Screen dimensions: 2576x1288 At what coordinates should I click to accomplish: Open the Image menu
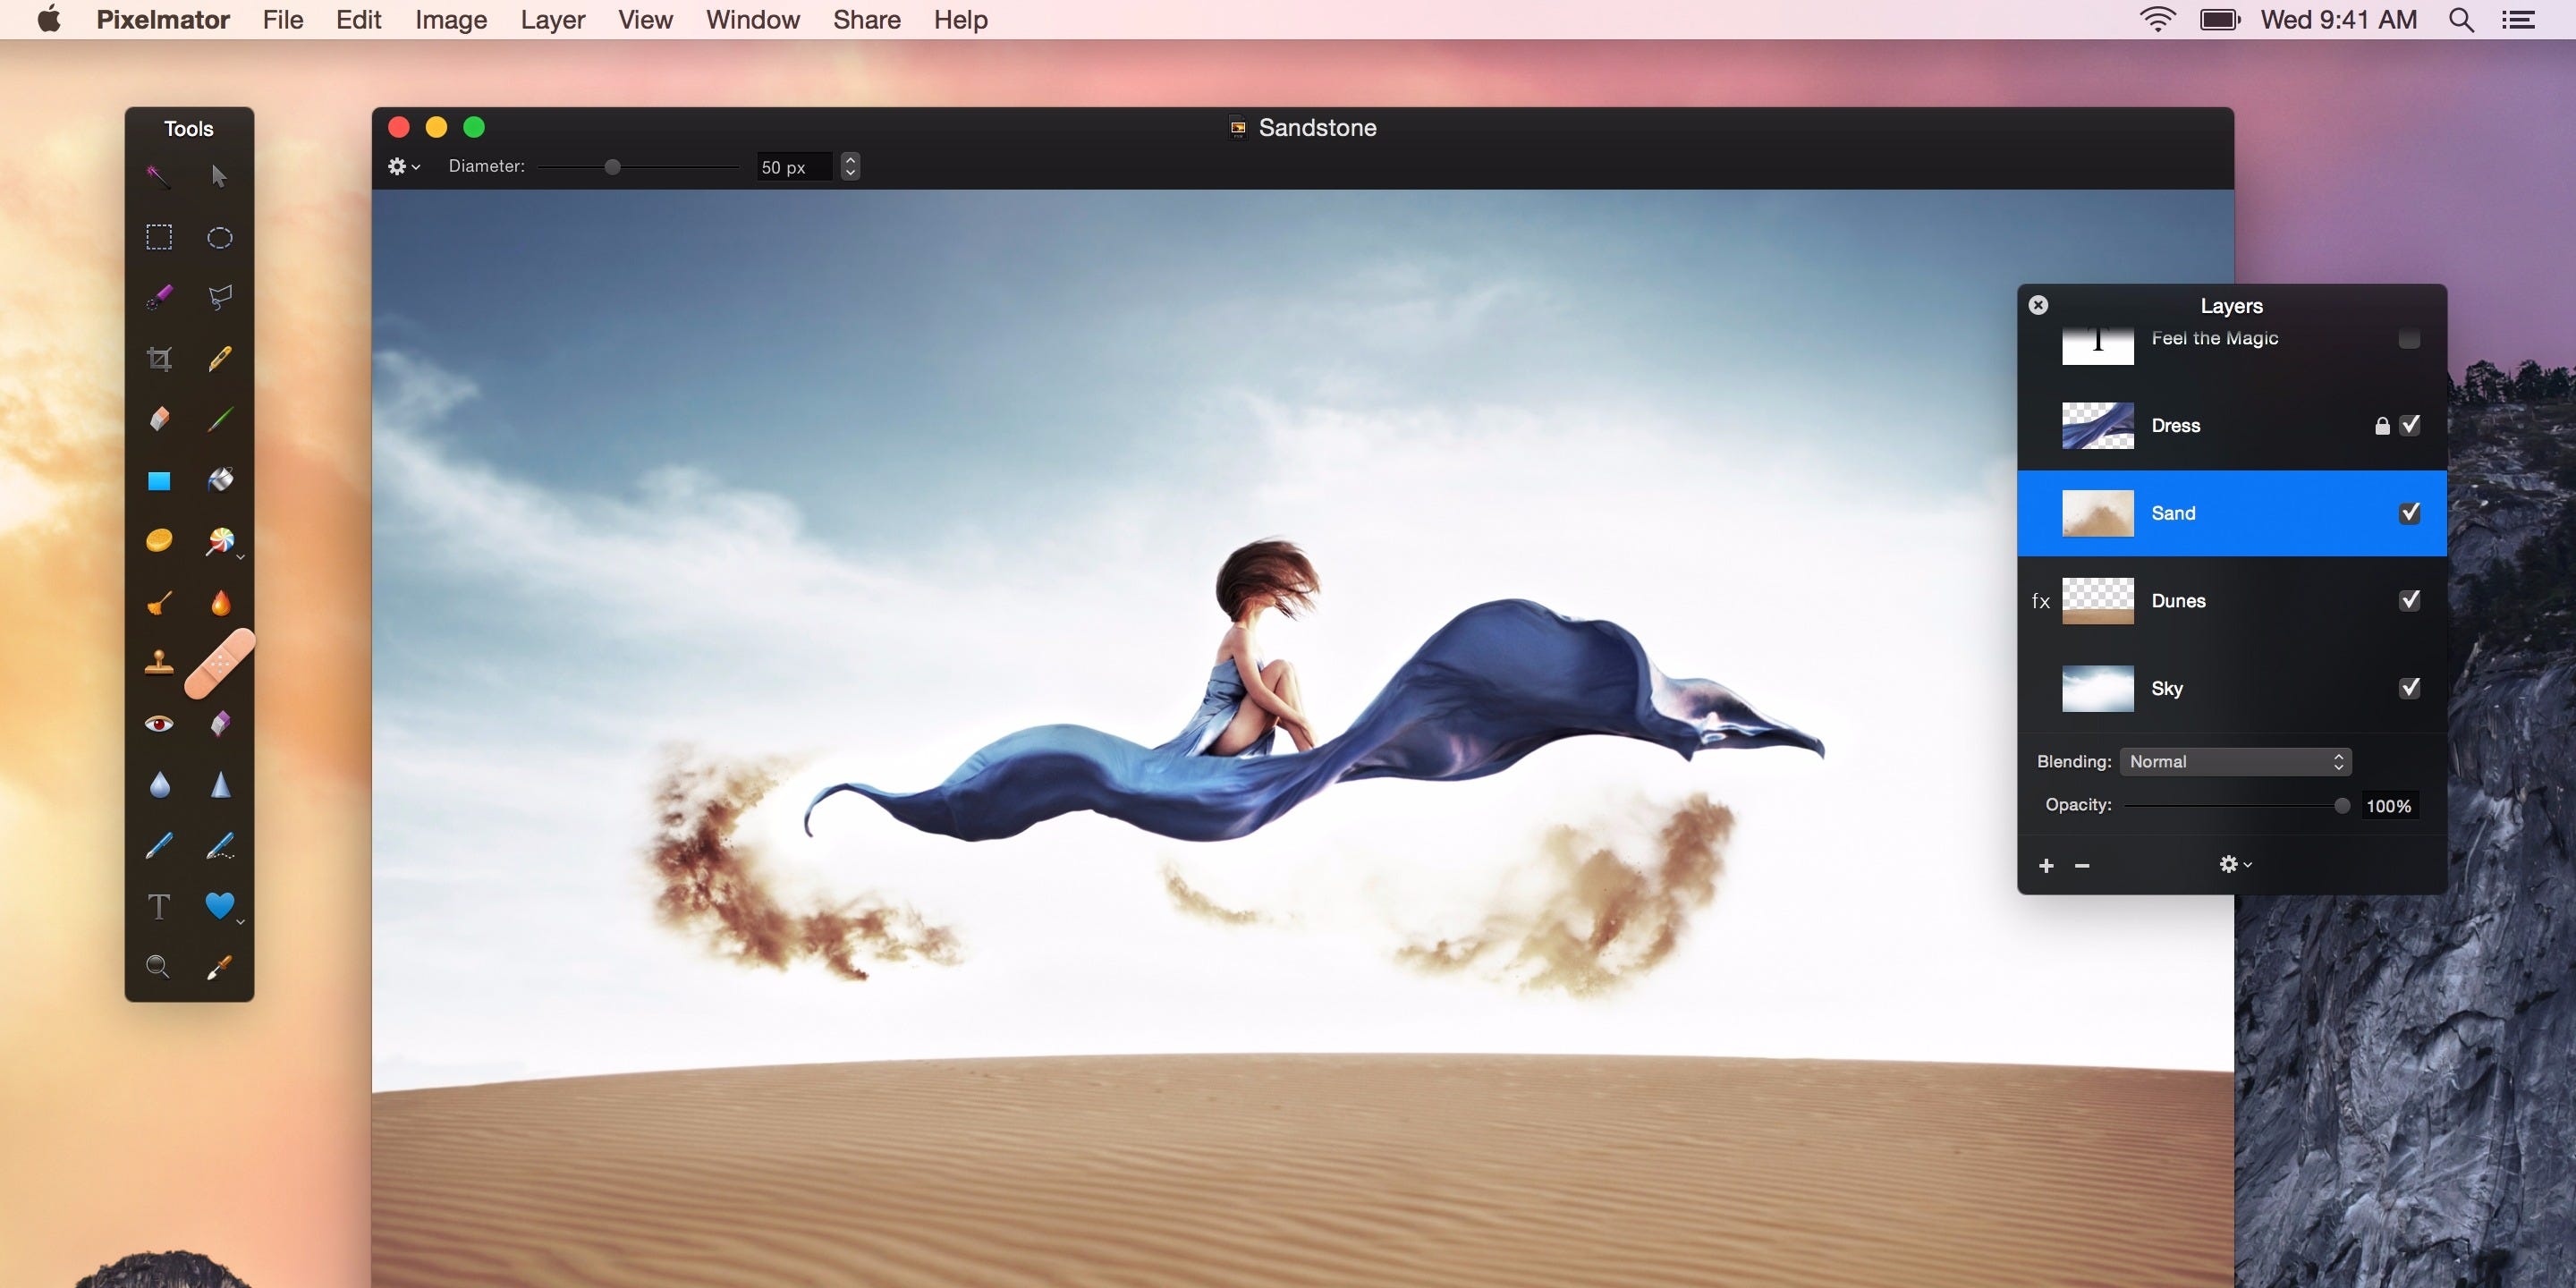pyautogui.click(x=450, y=20)
